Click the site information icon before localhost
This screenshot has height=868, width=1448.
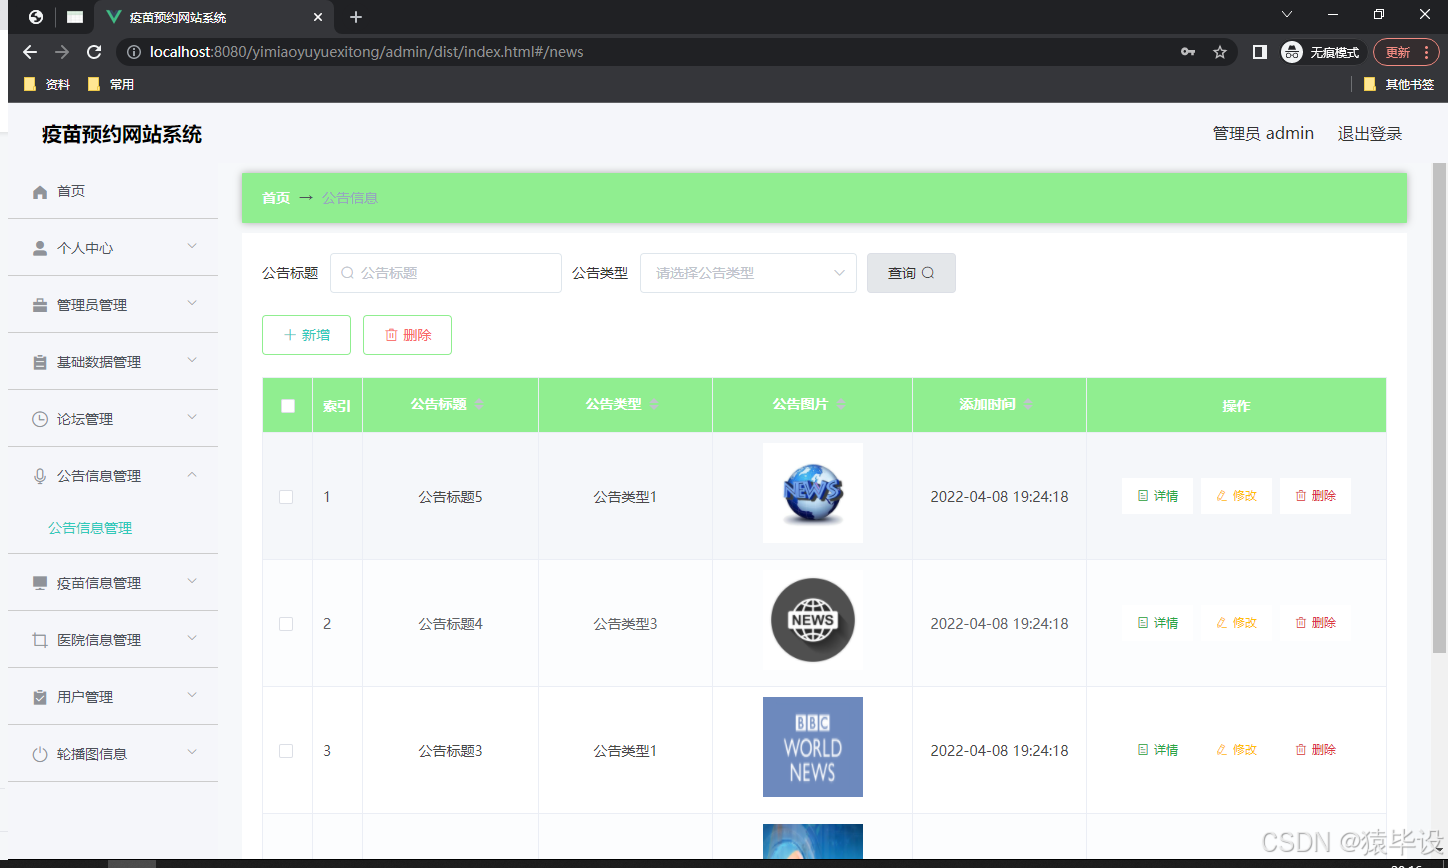tap(133, 52)
